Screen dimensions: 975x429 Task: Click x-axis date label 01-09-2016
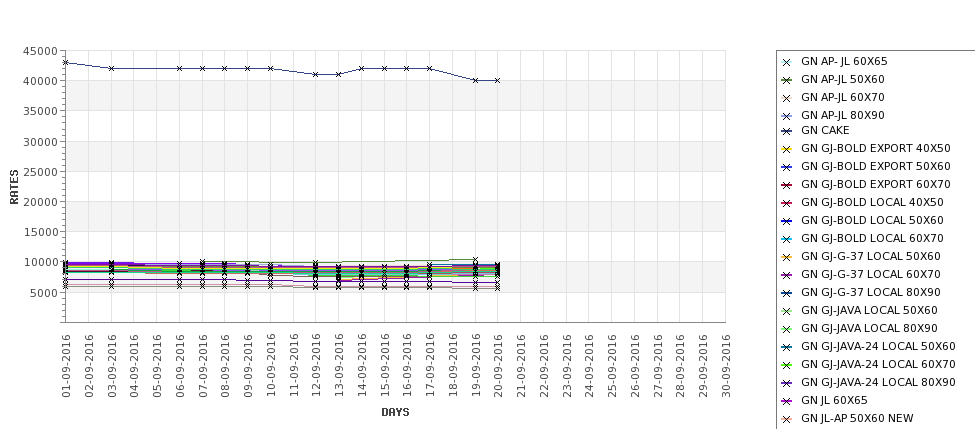tap(67, 366)
